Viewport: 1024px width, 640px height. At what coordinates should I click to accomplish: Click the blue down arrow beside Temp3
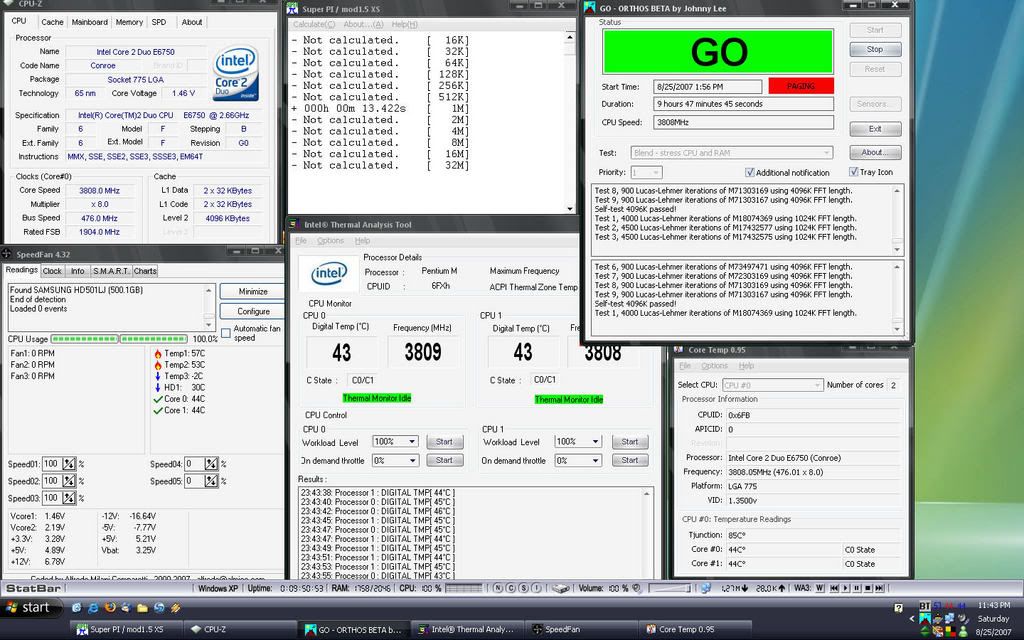coord(157,376)
